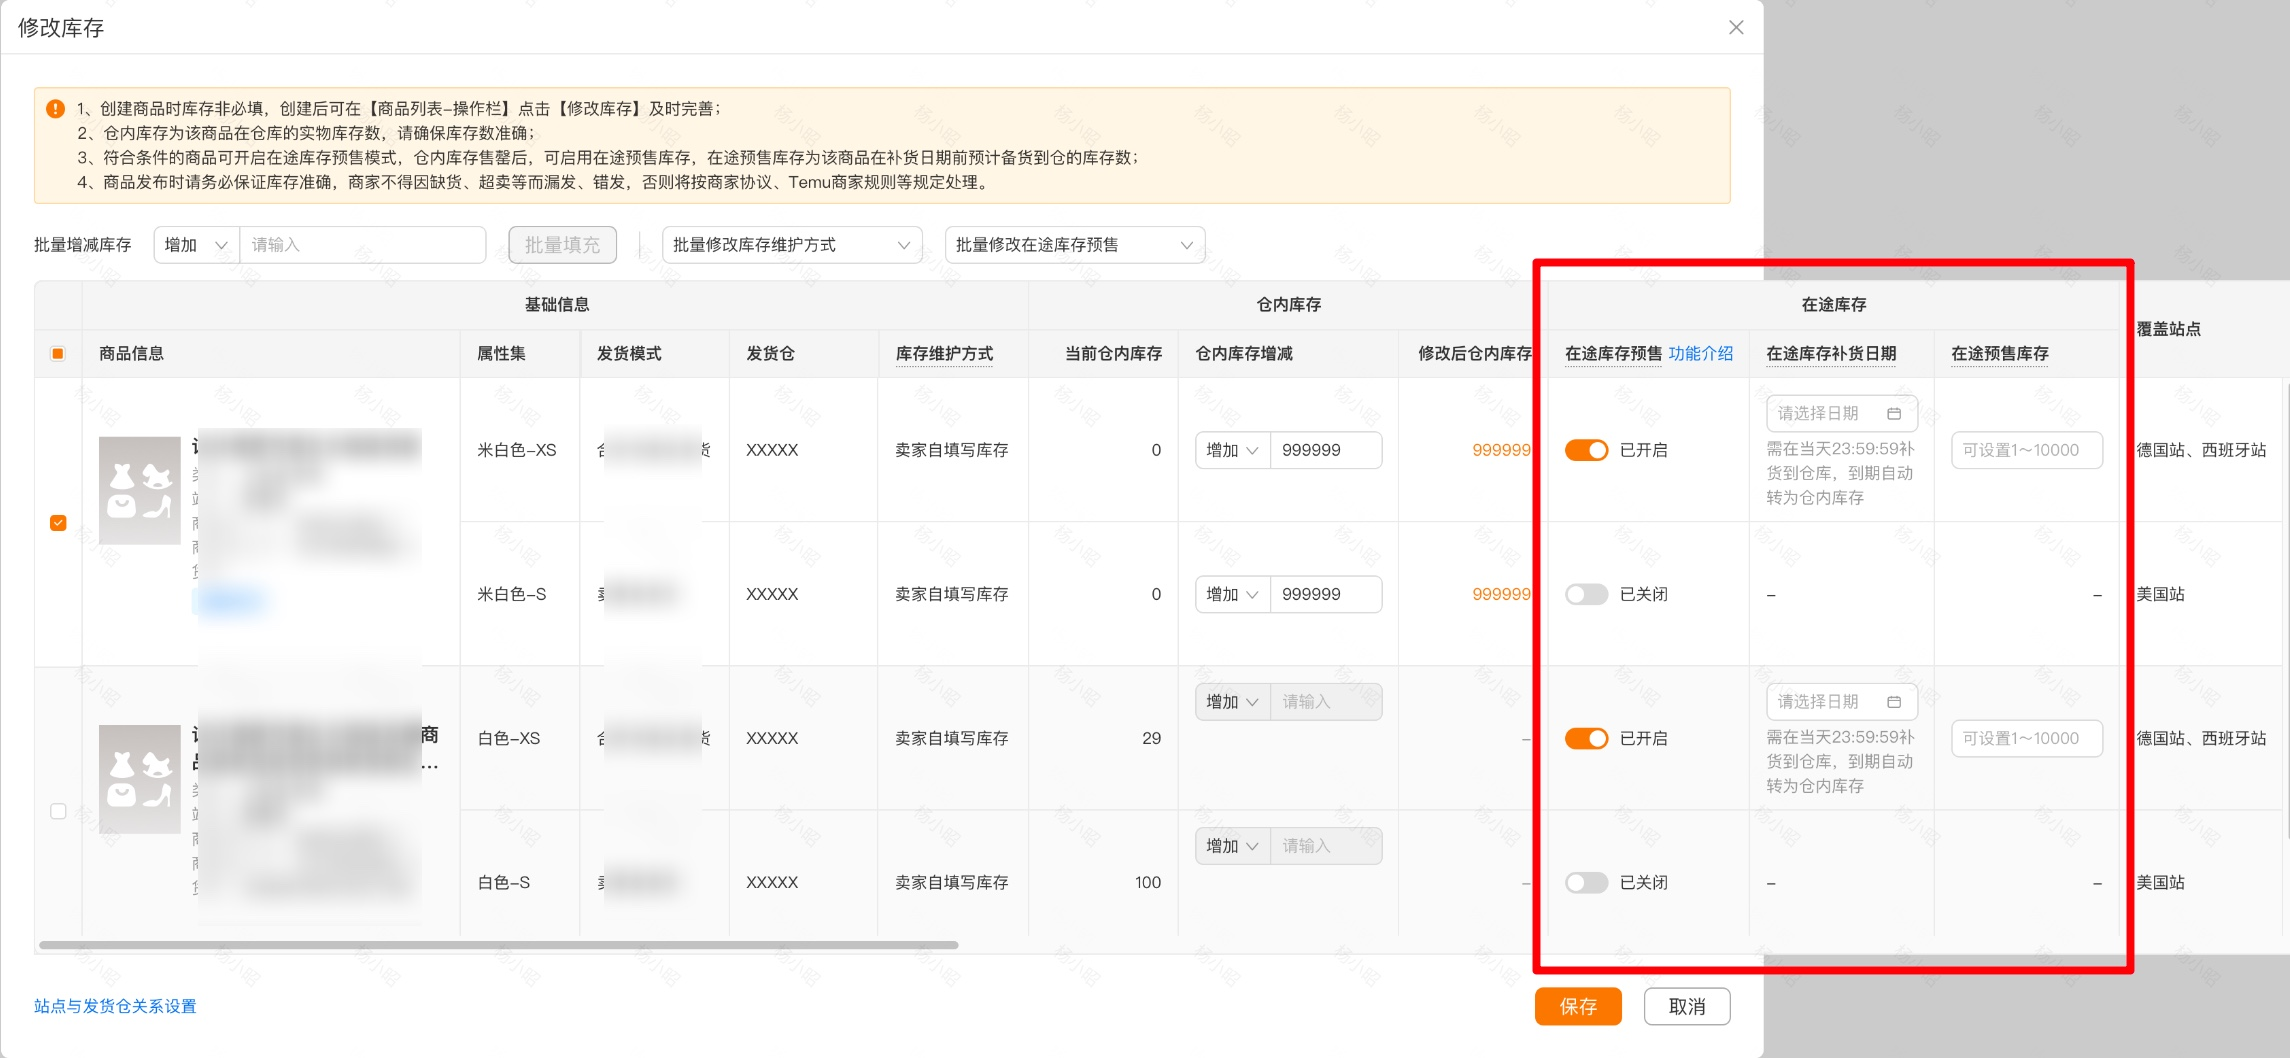Enable the 已关闭 presale toggle for 米白色-S
The image size is (2290, 1058).
point(1587,594)
